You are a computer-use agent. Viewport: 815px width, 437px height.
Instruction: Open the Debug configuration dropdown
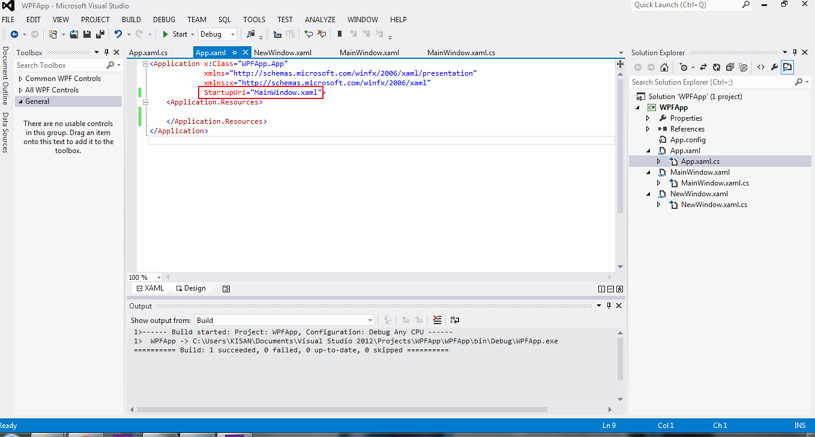coord(218,34)
